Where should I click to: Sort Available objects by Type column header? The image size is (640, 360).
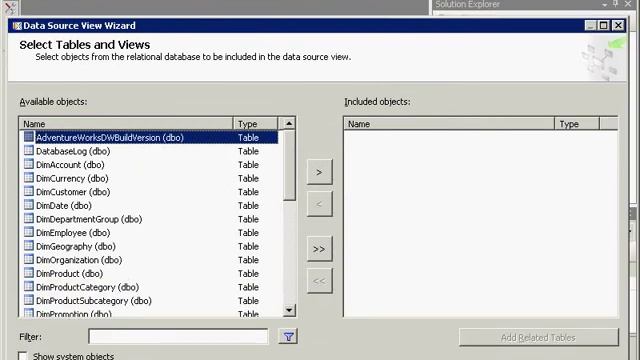pyautogui.click(x=256, y=124)
